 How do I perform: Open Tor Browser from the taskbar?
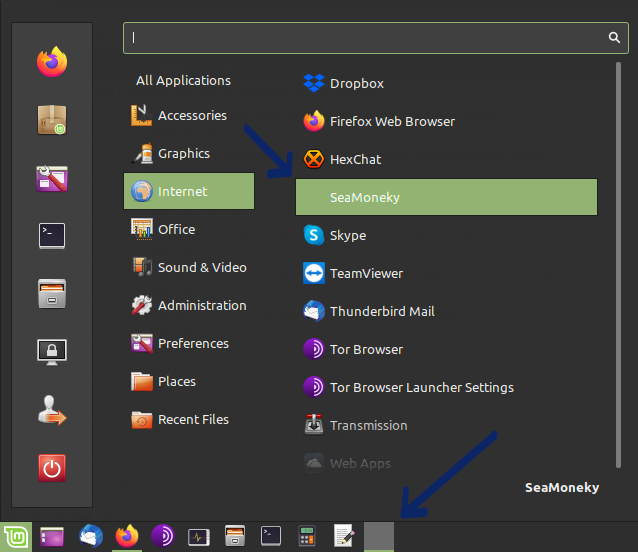coord(163,536)
